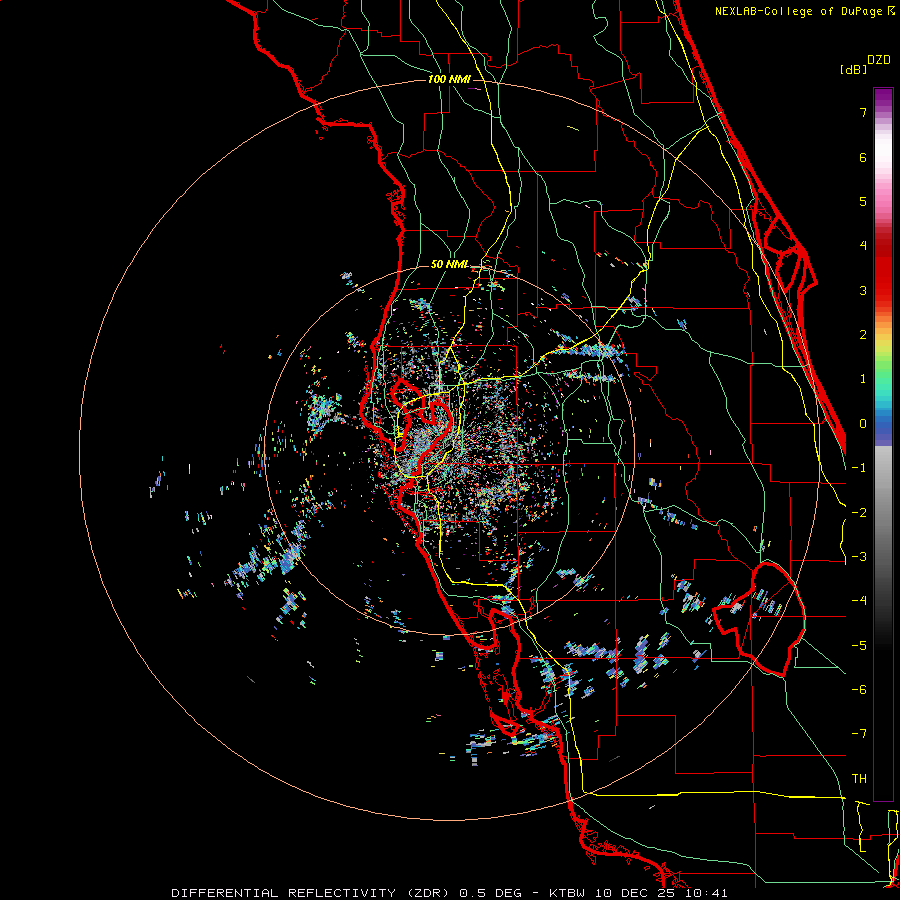Click the "-4" value on the color scale
The height and width of the screenshot is (900, 900).
(859, 601)
